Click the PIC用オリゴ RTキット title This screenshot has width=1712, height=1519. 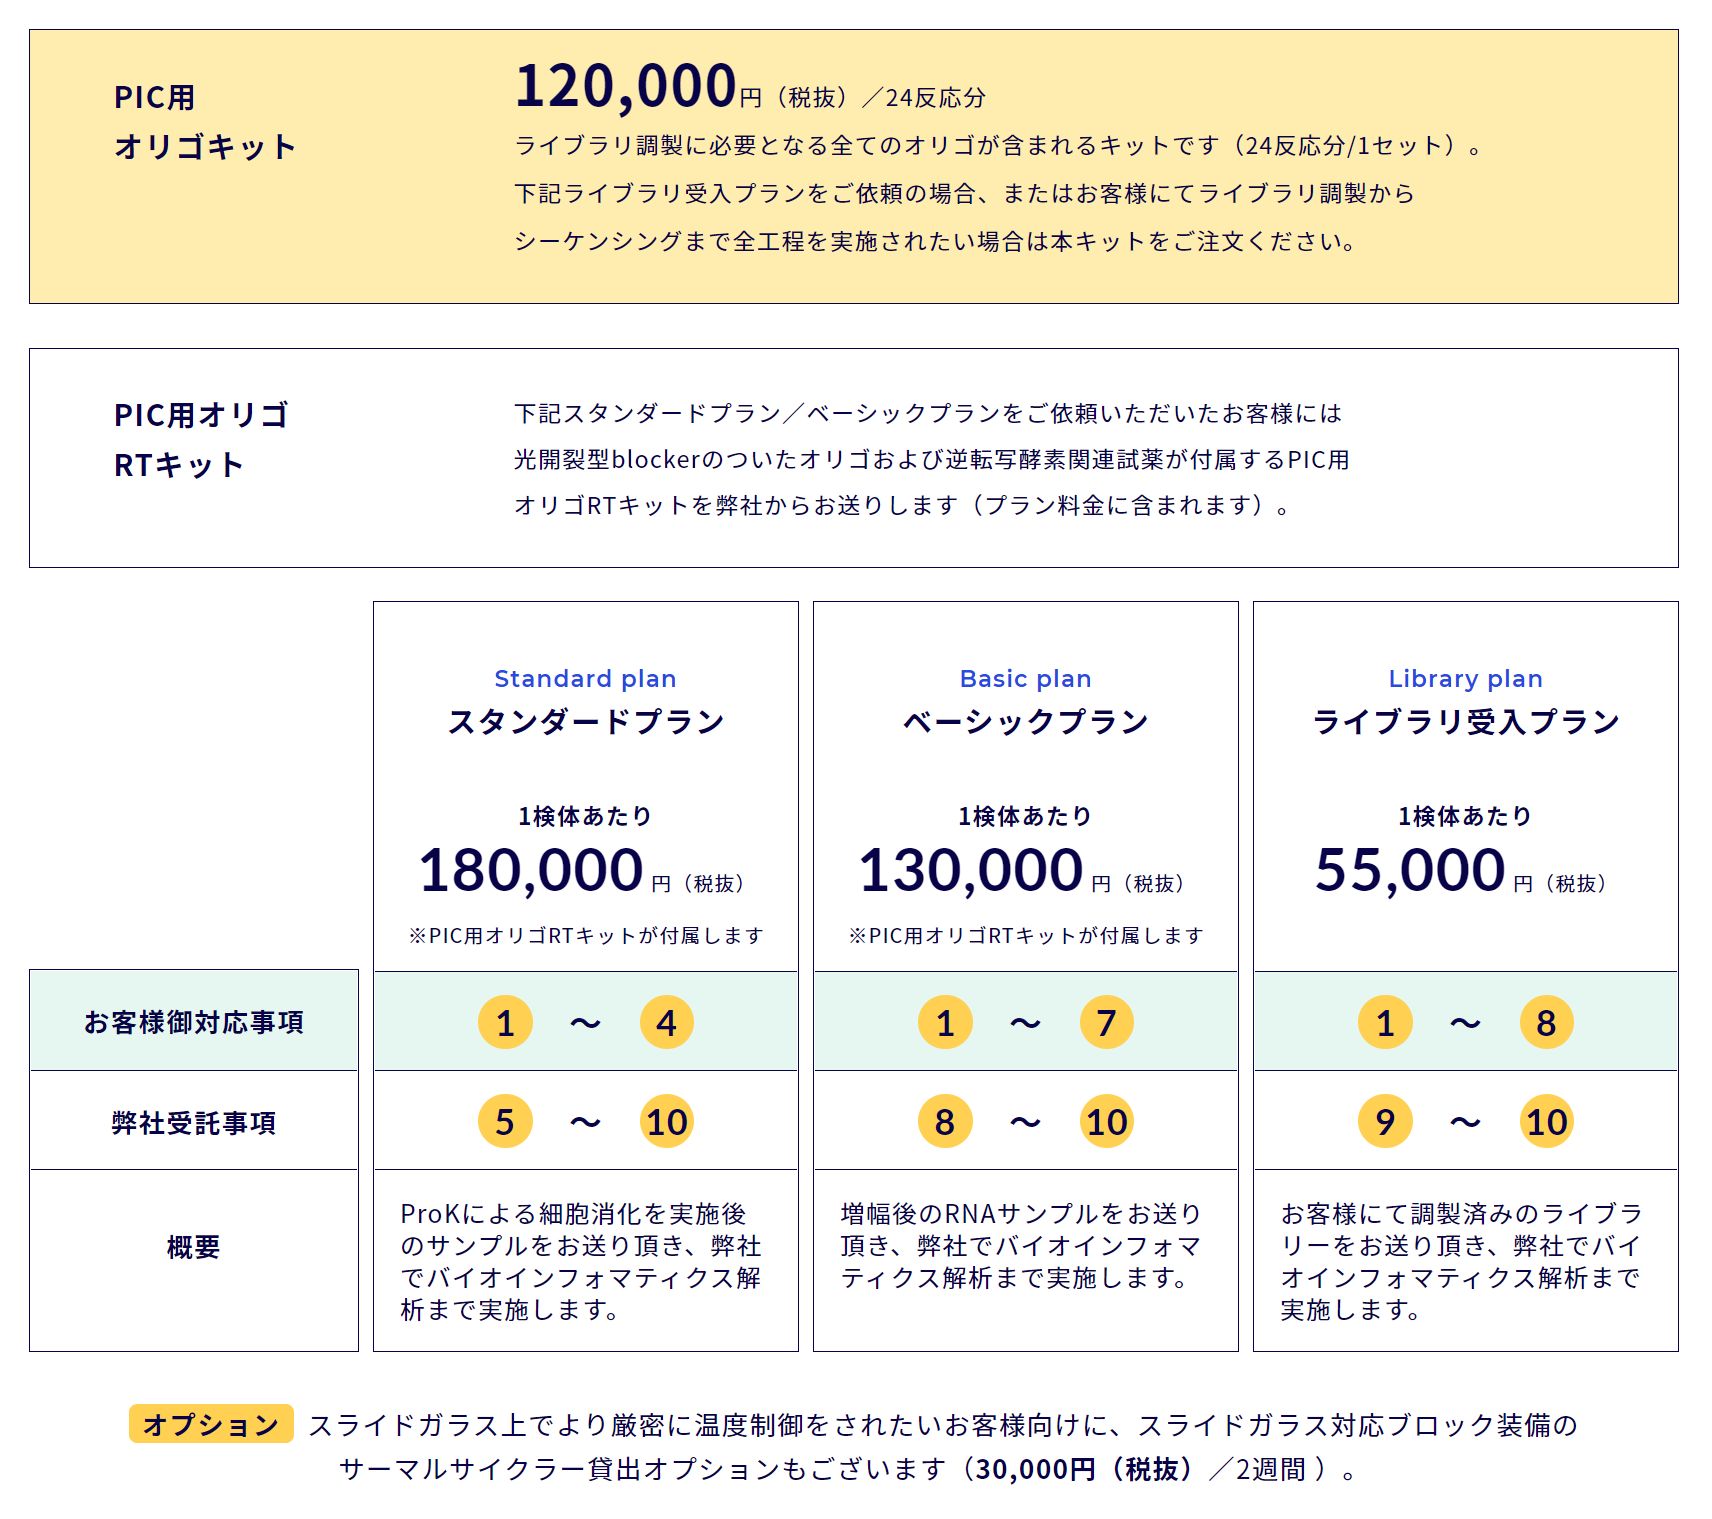point(202,440)
